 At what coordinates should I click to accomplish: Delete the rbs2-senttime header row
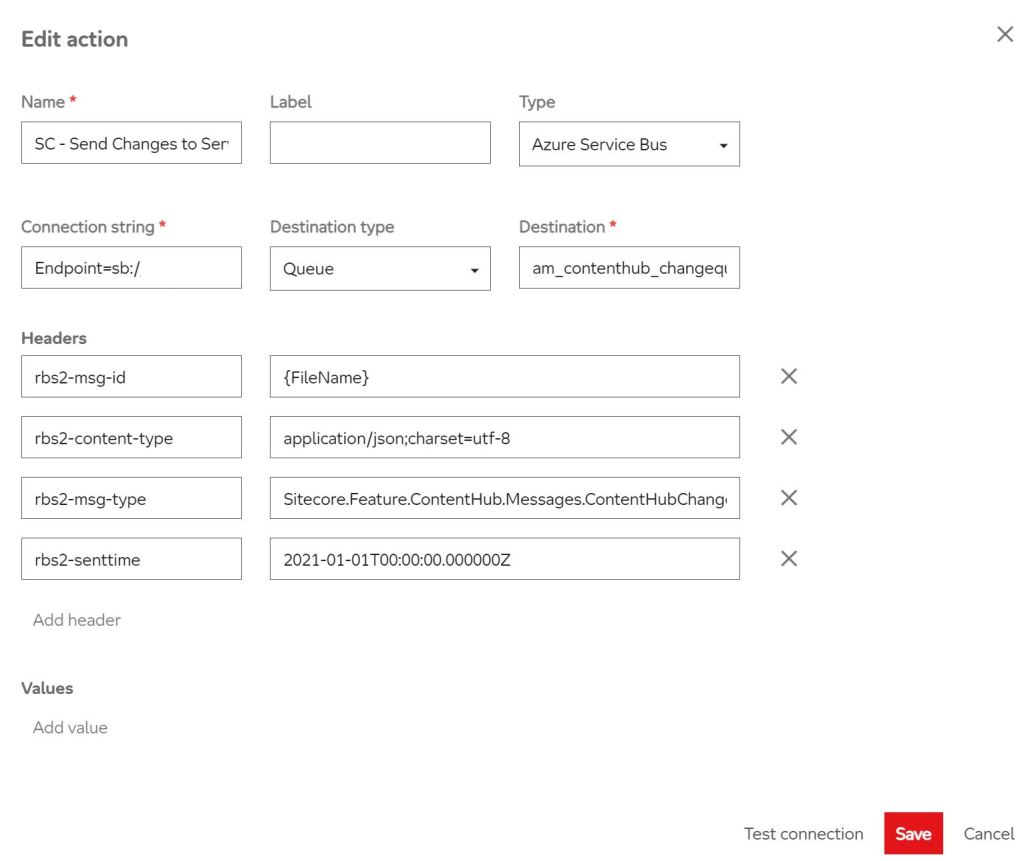[x=788, y=559]
